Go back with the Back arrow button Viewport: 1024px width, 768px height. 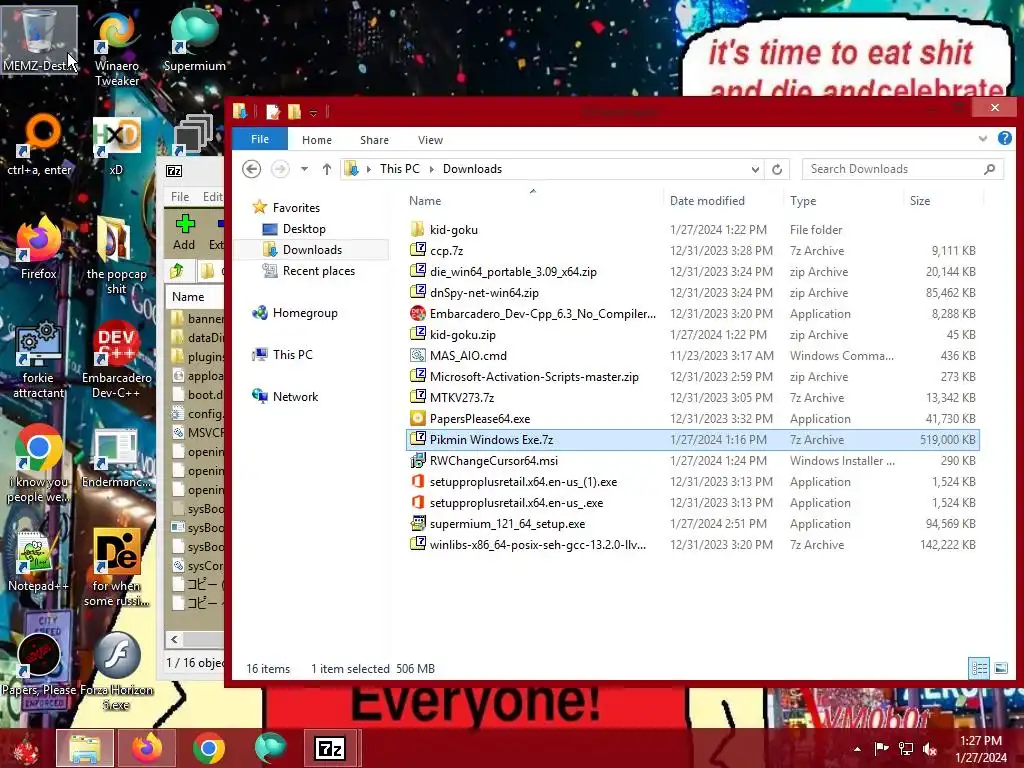point(251,169)
